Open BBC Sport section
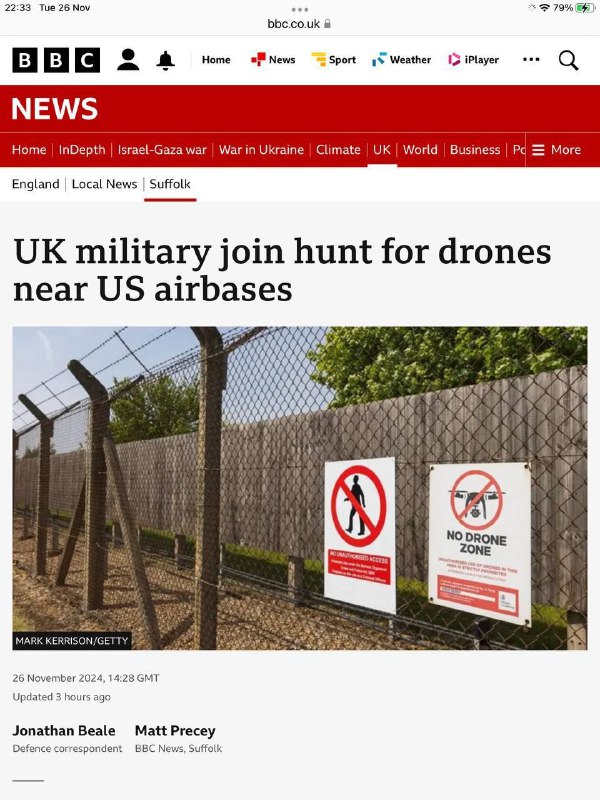 pos(334,60)
